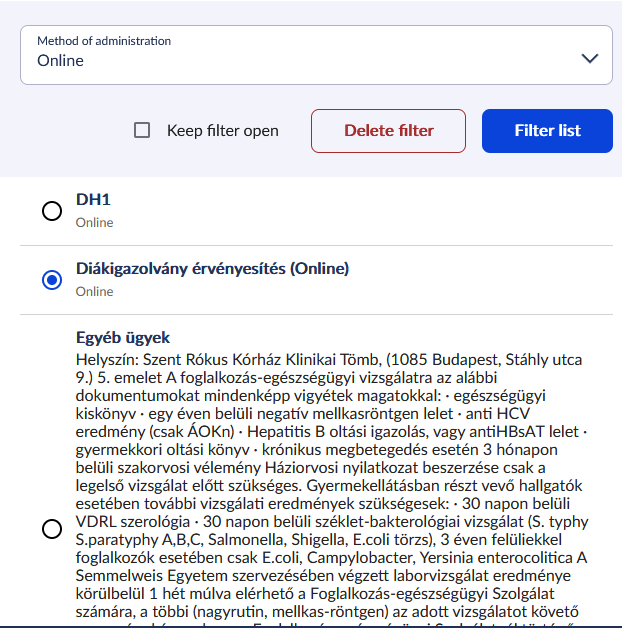Open the Method of administration dropdown
The image size is (622, 628).
tap(316, 55)
